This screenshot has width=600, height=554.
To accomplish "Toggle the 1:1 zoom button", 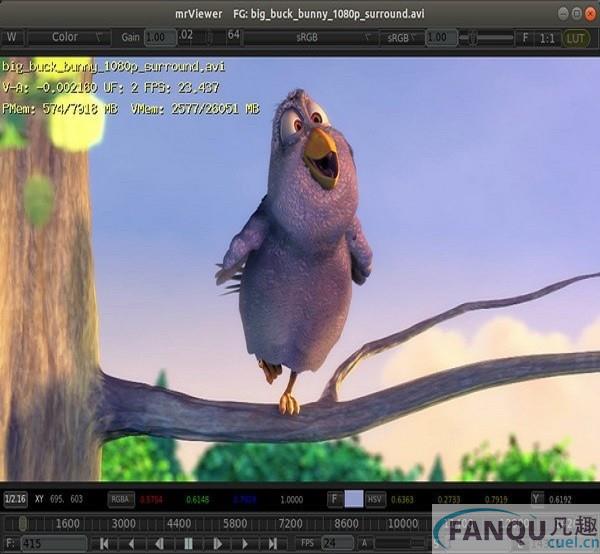I will click(x=547, y=38).
